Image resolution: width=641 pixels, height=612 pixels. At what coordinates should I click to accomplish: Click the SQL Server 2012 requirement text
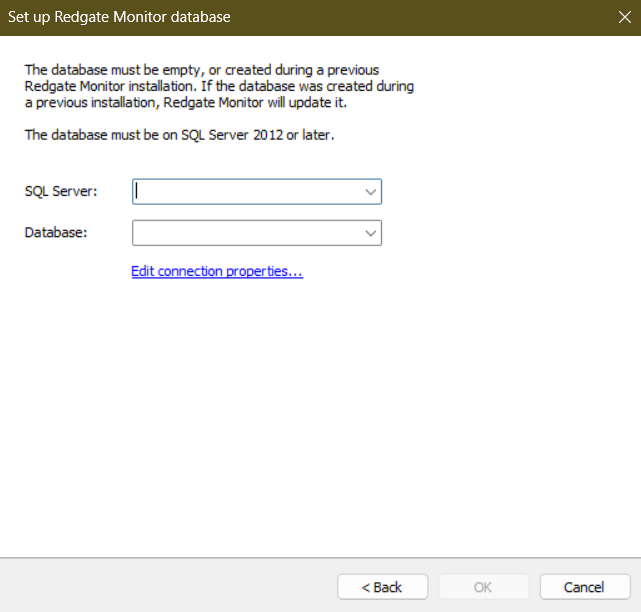pyautogui.click(x=178, y=134)
